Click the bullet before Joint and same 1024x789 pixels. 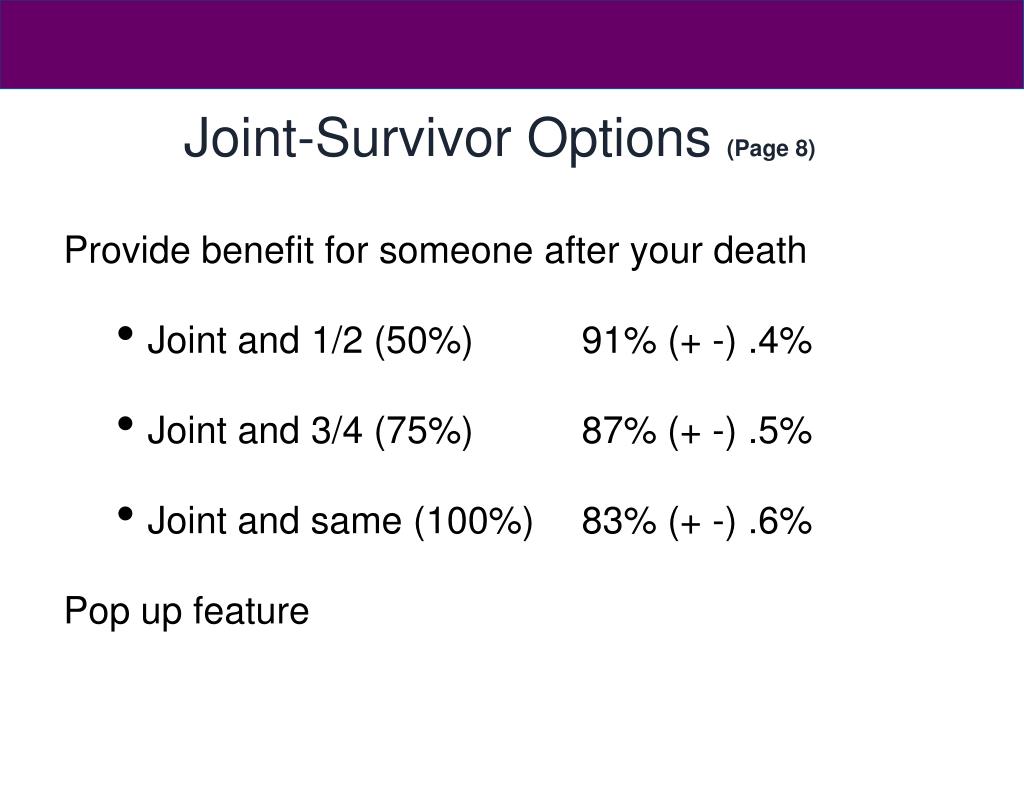[x=125, y=514]
